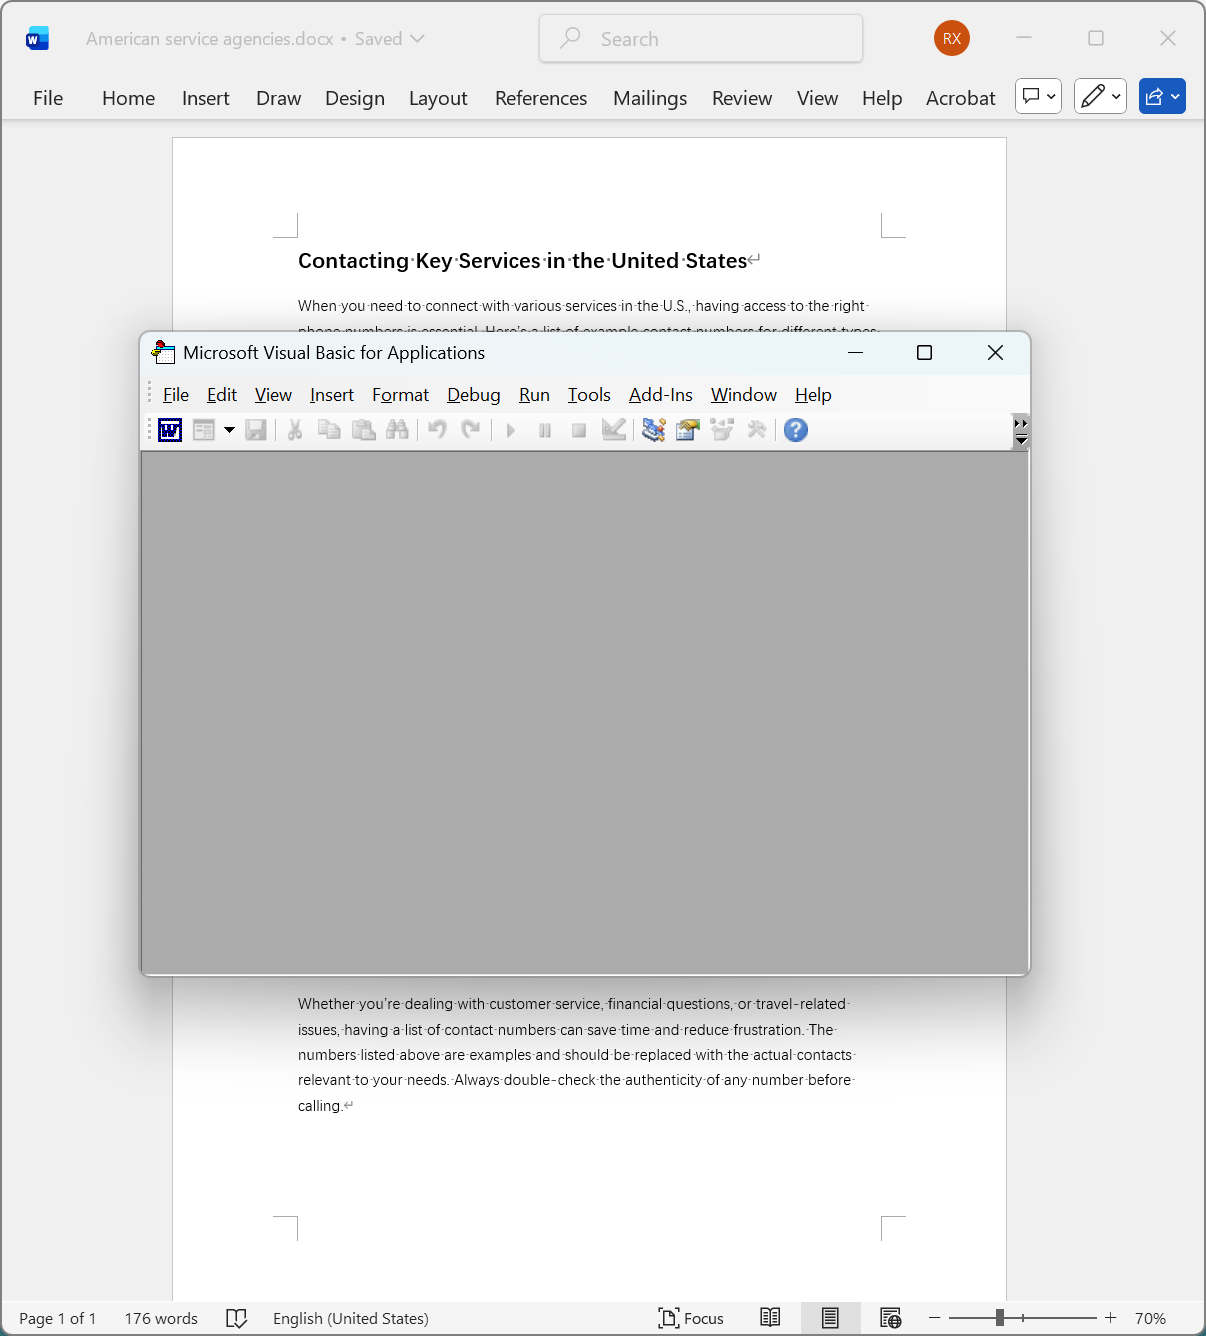The width and height of the screenshot is (1206, 1336).
Task: Click the Reset button on VBA toolbar
Action: point(579,430)
